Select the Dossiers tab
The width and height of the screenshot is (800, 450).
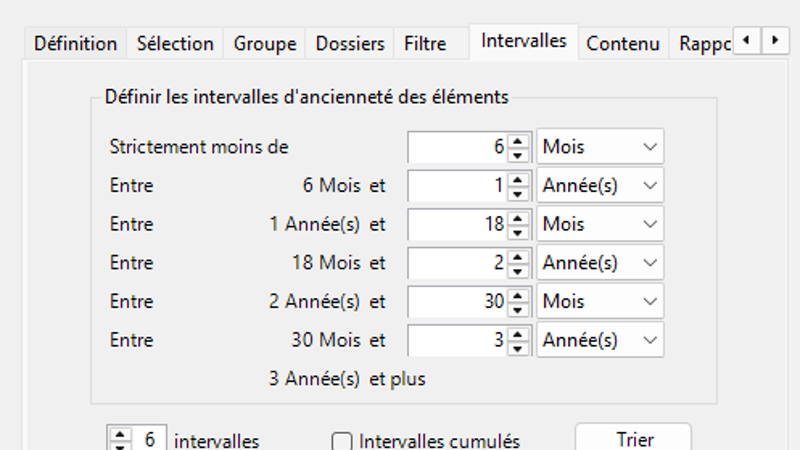pos(350,44)
